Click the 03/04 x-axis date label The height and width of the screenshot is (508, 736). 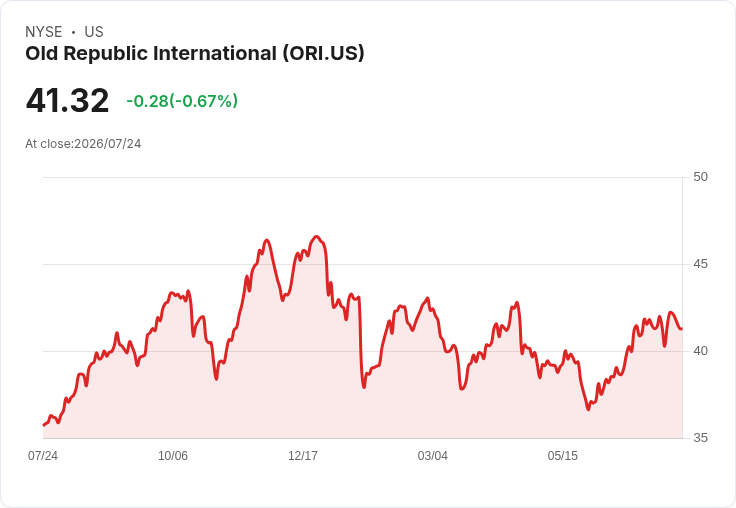[433, 456]
